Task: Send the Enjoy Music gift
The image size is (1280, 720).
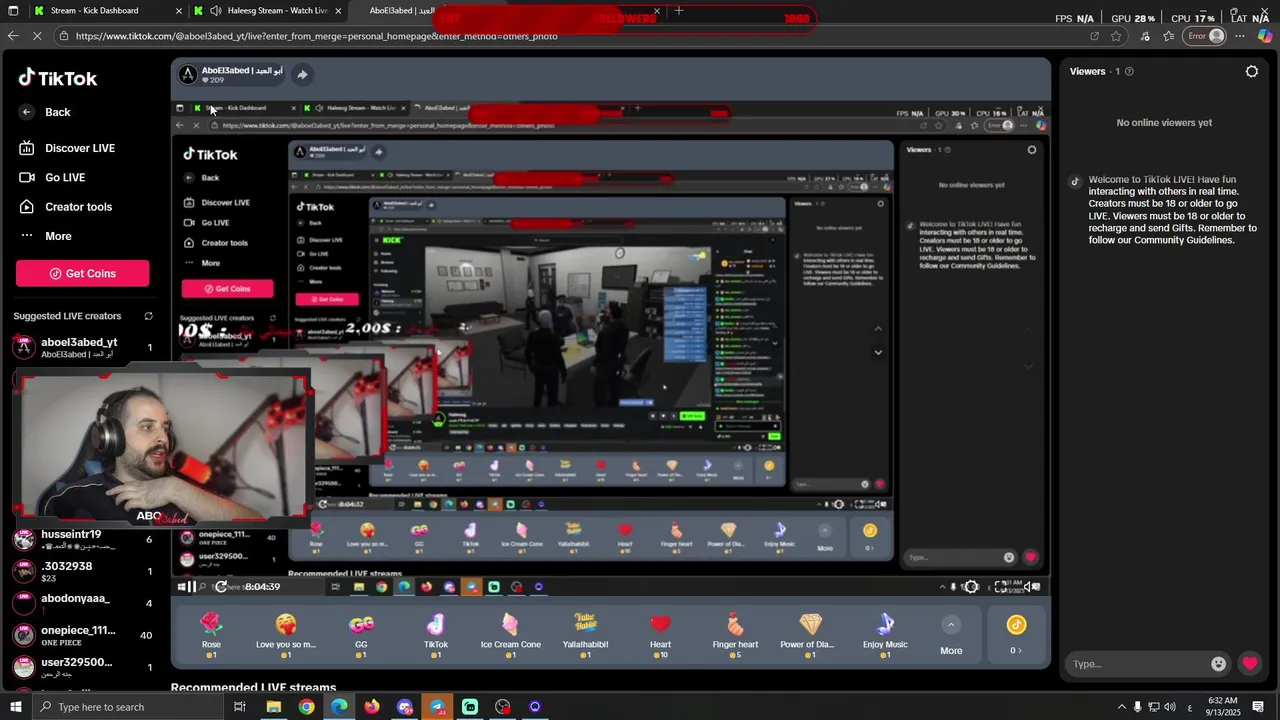Action: pyautogui.click(x=885, y=635)
